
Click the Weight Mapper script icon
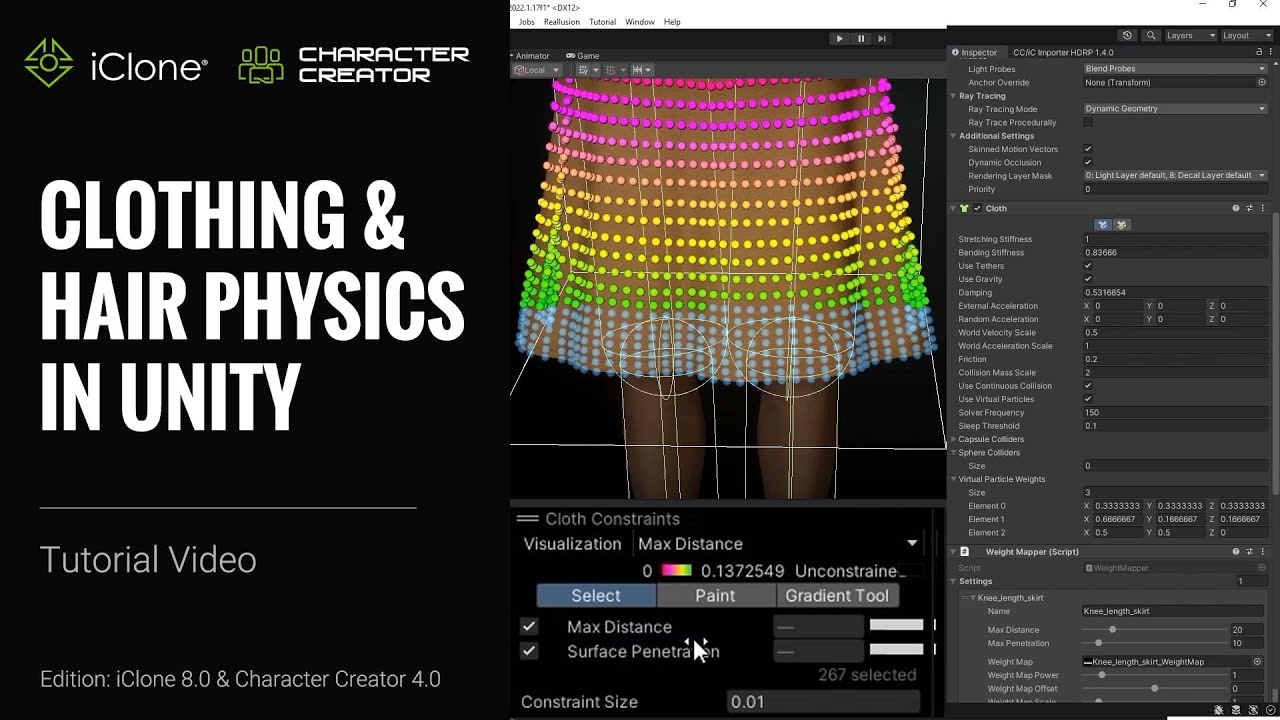coord(964,551)
